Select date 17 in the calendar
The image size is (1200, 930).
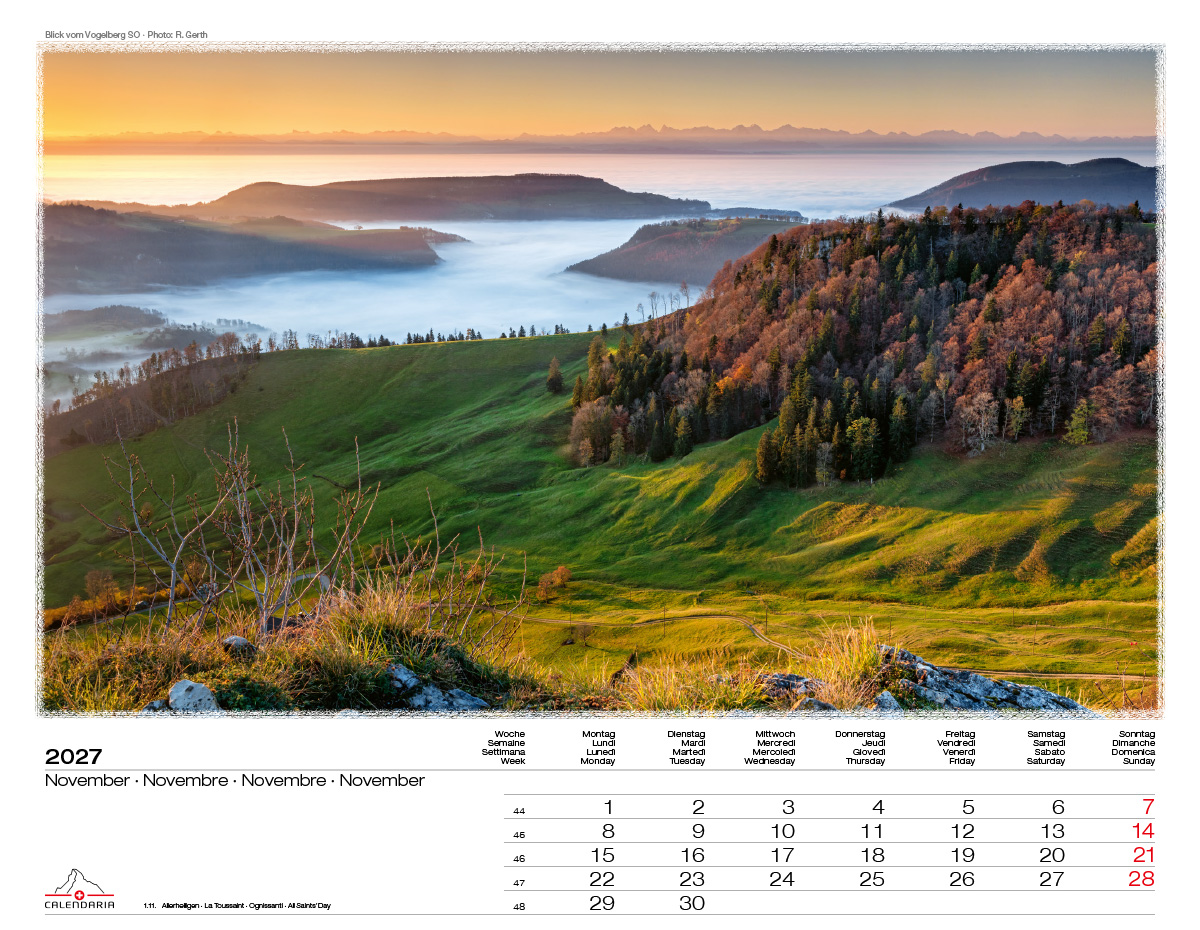783,855
